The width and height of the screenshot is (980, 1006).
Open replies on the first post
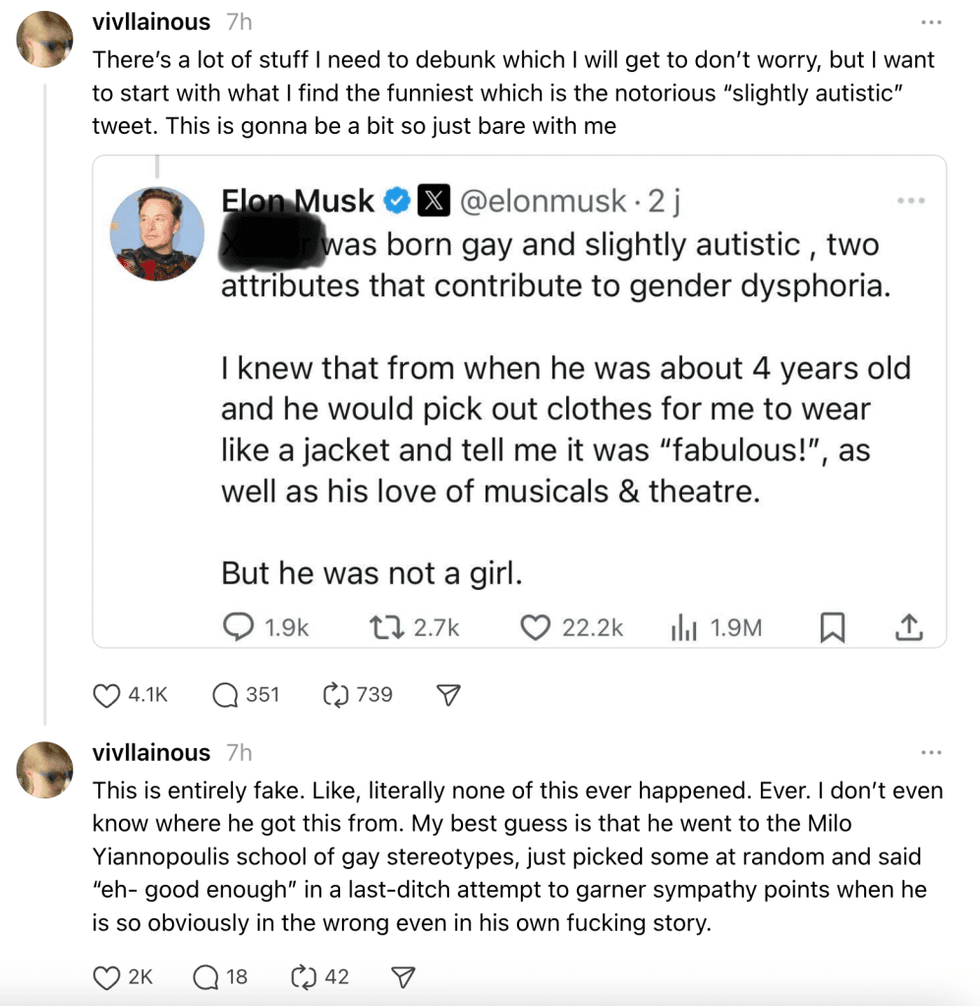tap(226, 694)
